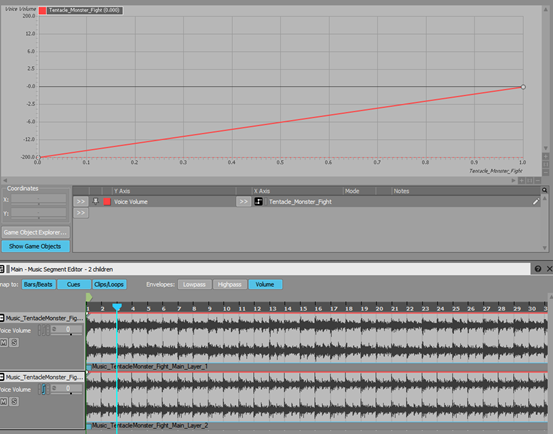Click RTPC list scroll-up arrow
The image size is (553, 434).
point(545,198)
